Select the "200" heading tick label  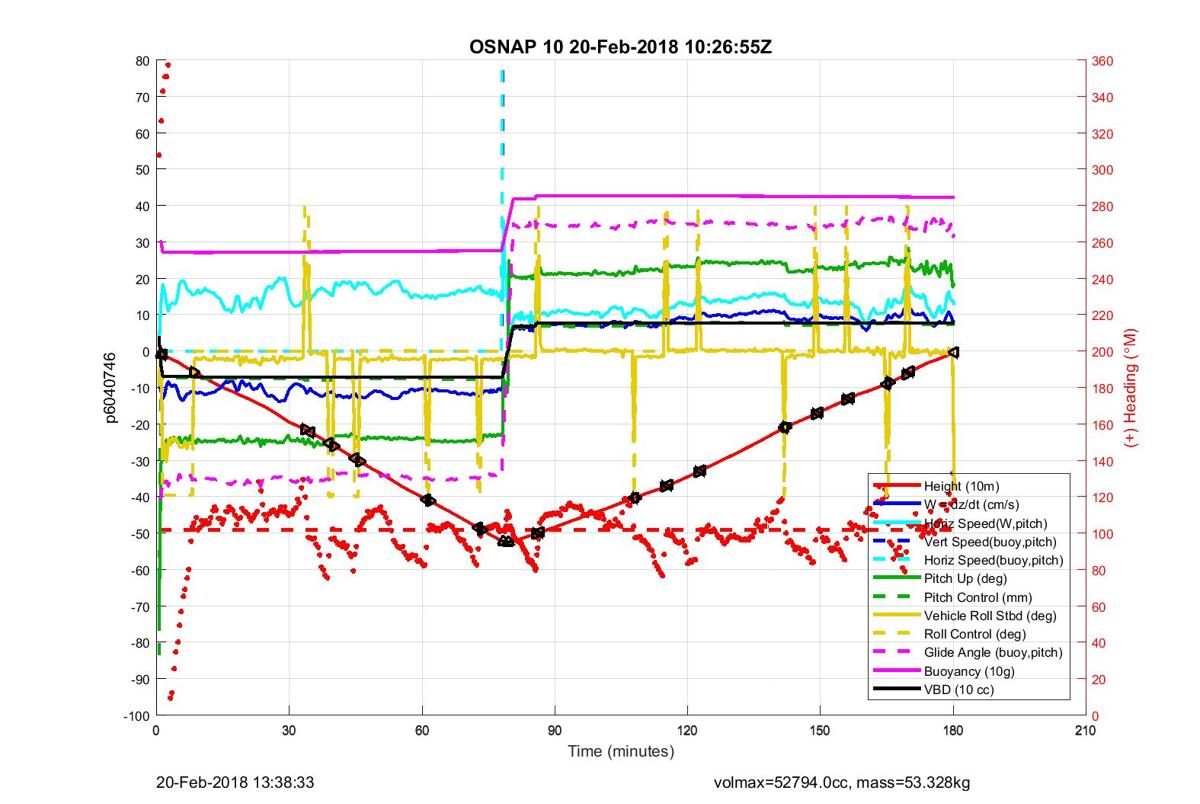point(1103,352)
